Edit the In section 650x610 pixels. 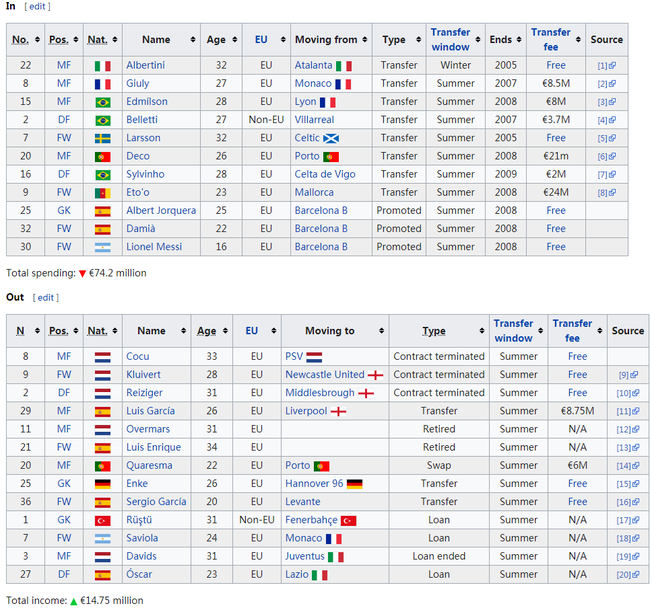tap(37, 7)
